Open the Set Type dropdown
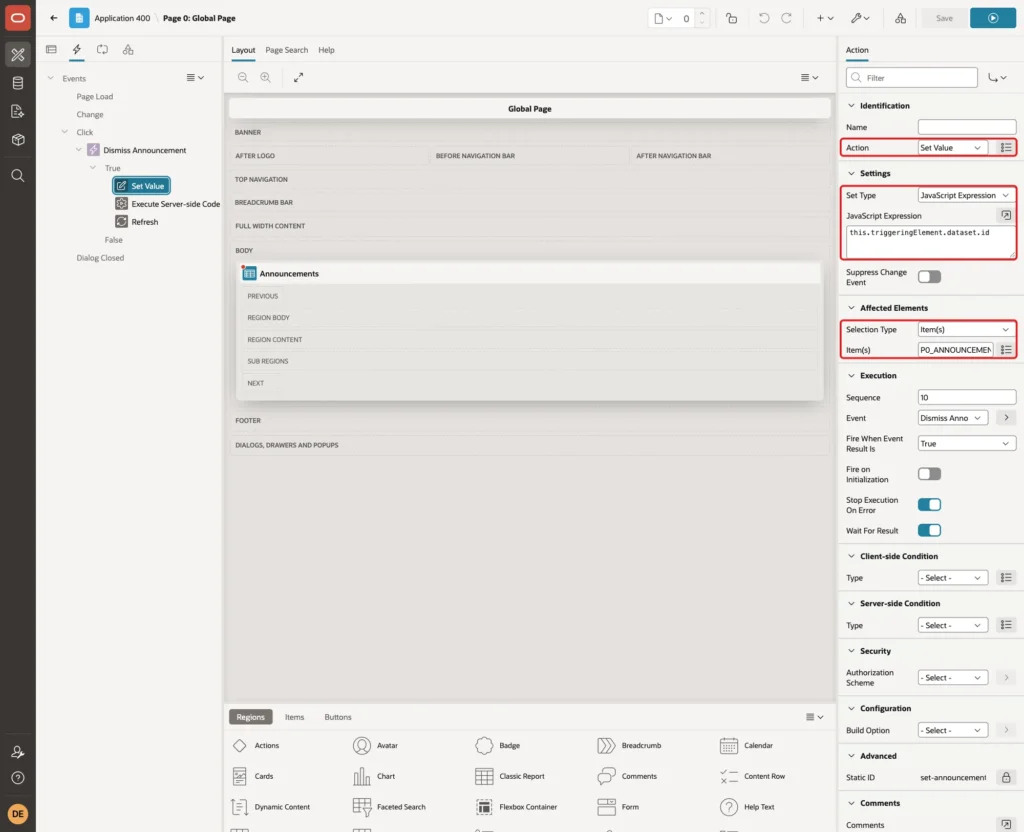 click(967, 195)
